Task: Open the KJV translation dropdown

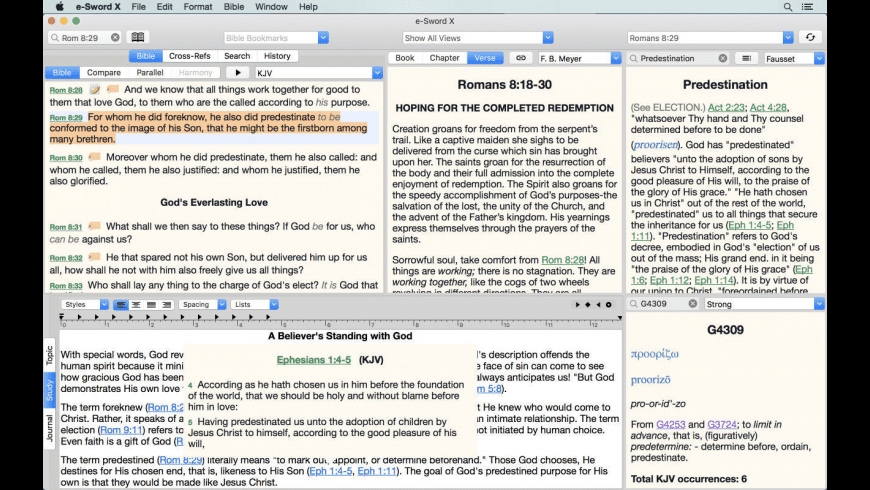Action: tap(317, 73)
